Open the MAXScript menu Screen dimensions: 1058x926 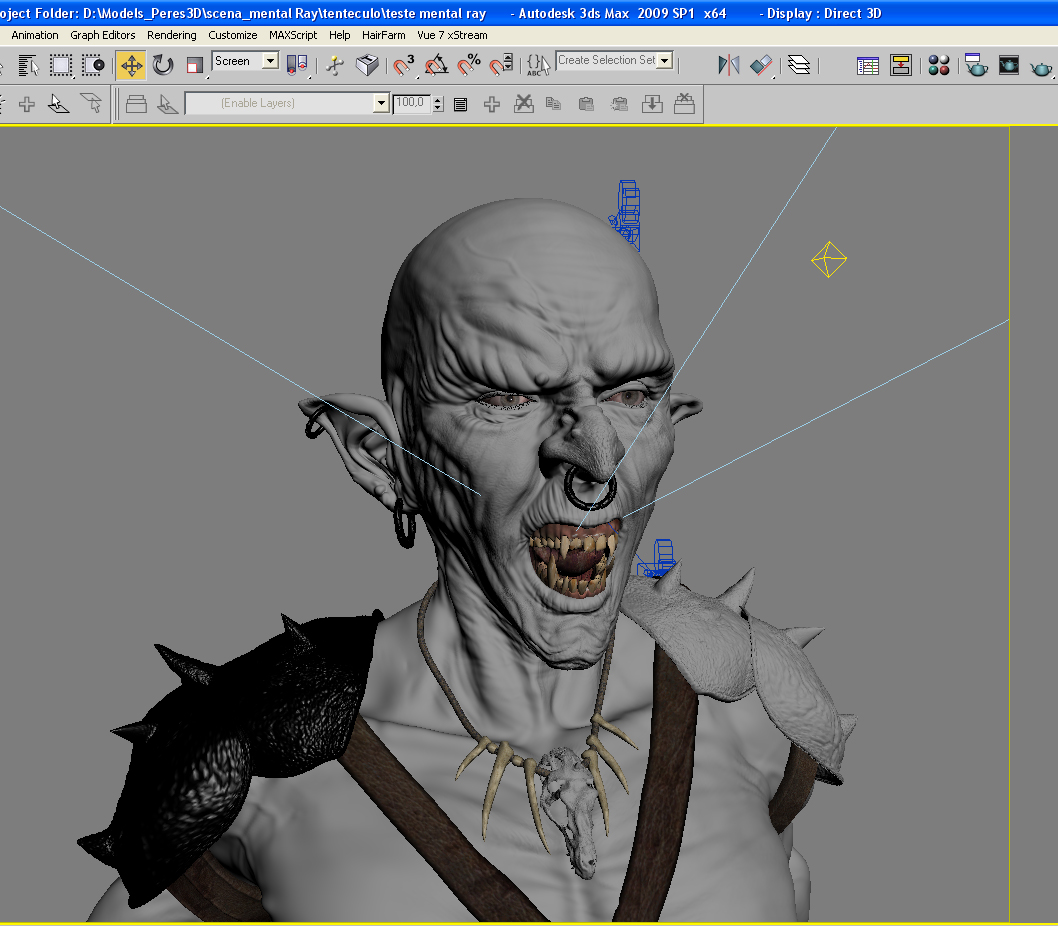click(x=293, y=35)
